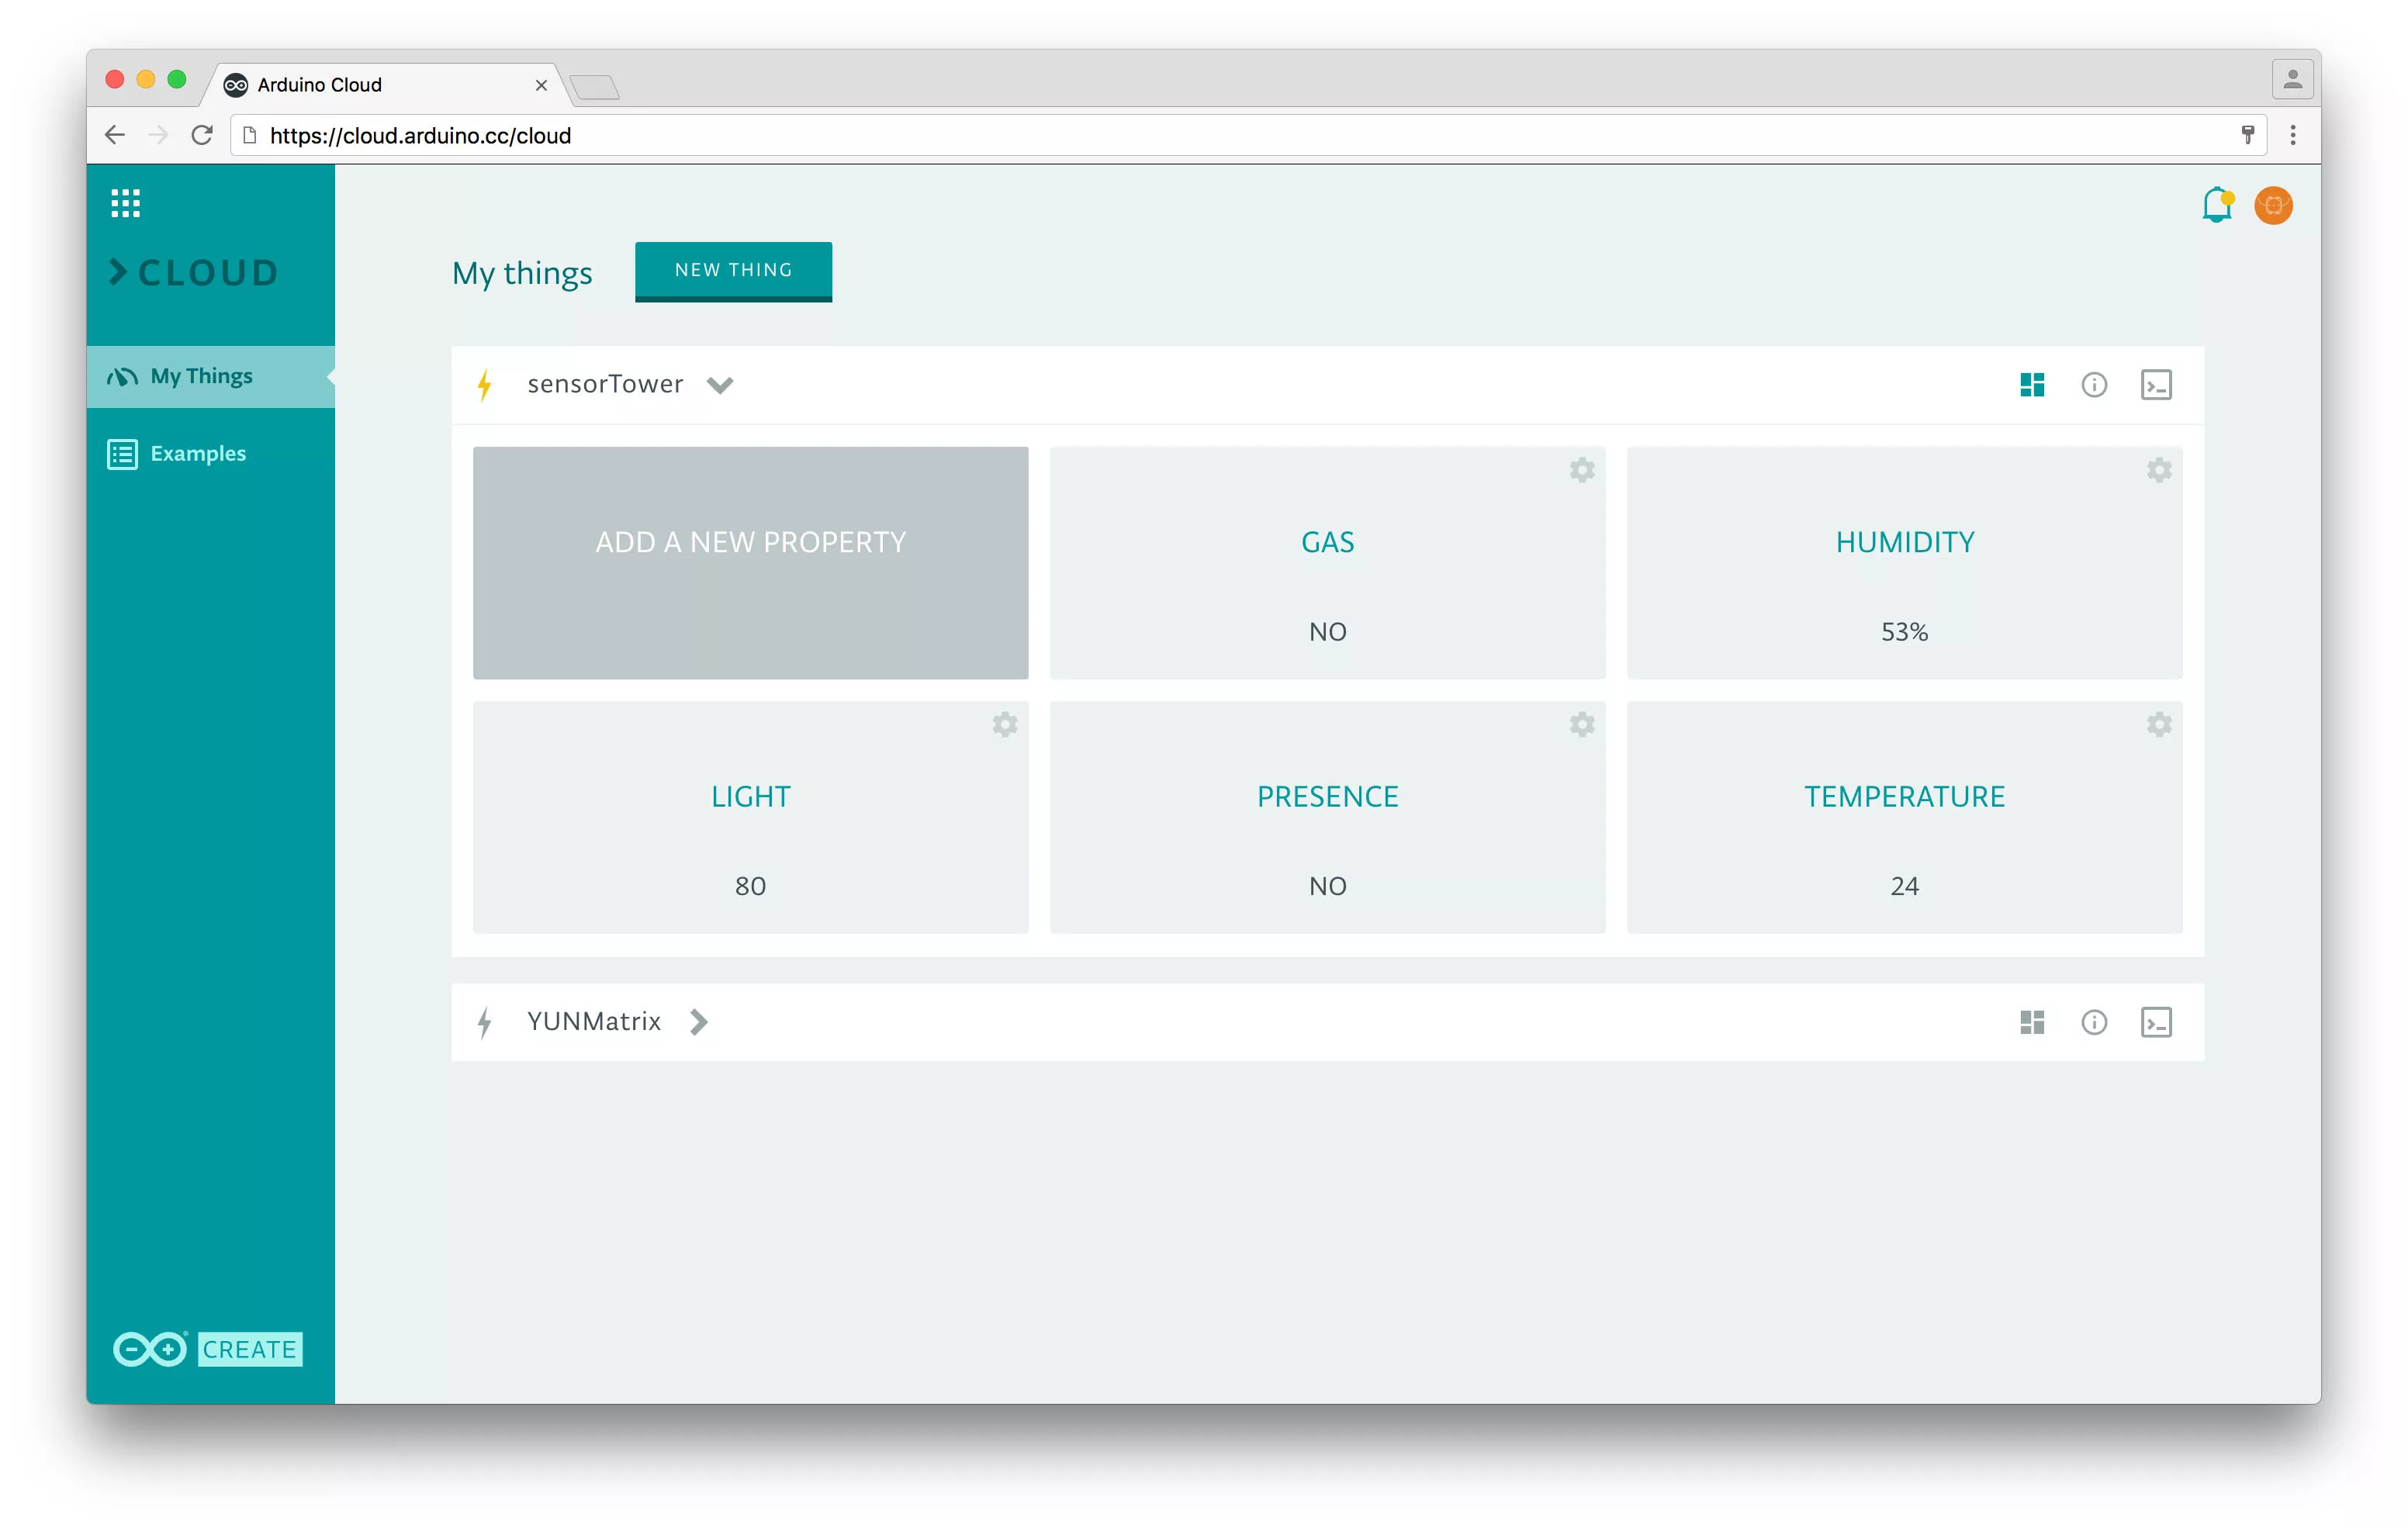The height and width of the screenshot is (1528, 2408).
Task: Click the user profile avatar icon
Action: tap(2273, 206)
